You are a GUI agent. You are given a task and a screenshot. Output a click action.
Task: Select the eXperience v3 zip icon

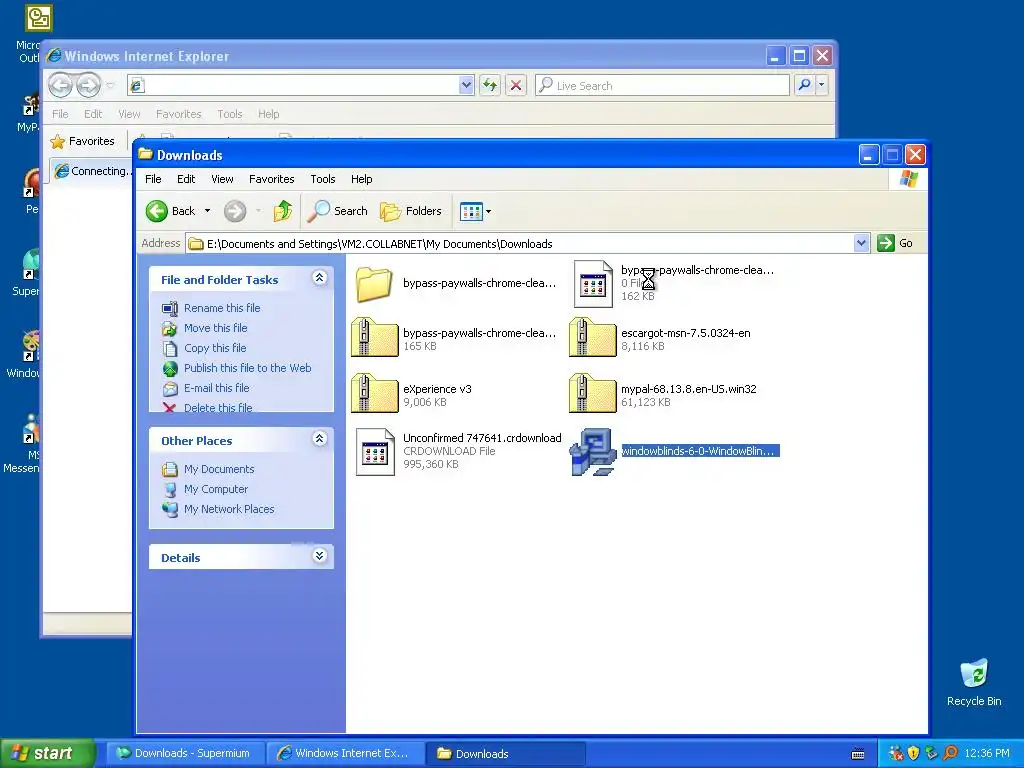click(374, 394)
